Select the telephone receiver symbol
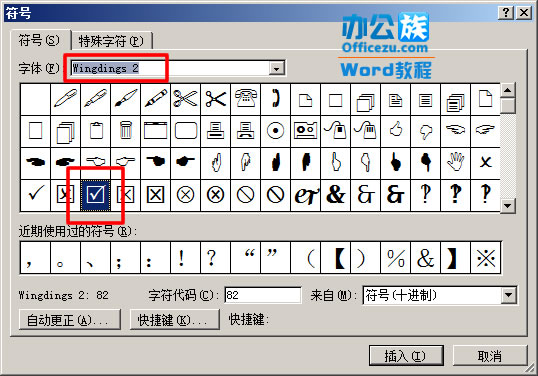 pyautogui.click(x=276, y=99)
